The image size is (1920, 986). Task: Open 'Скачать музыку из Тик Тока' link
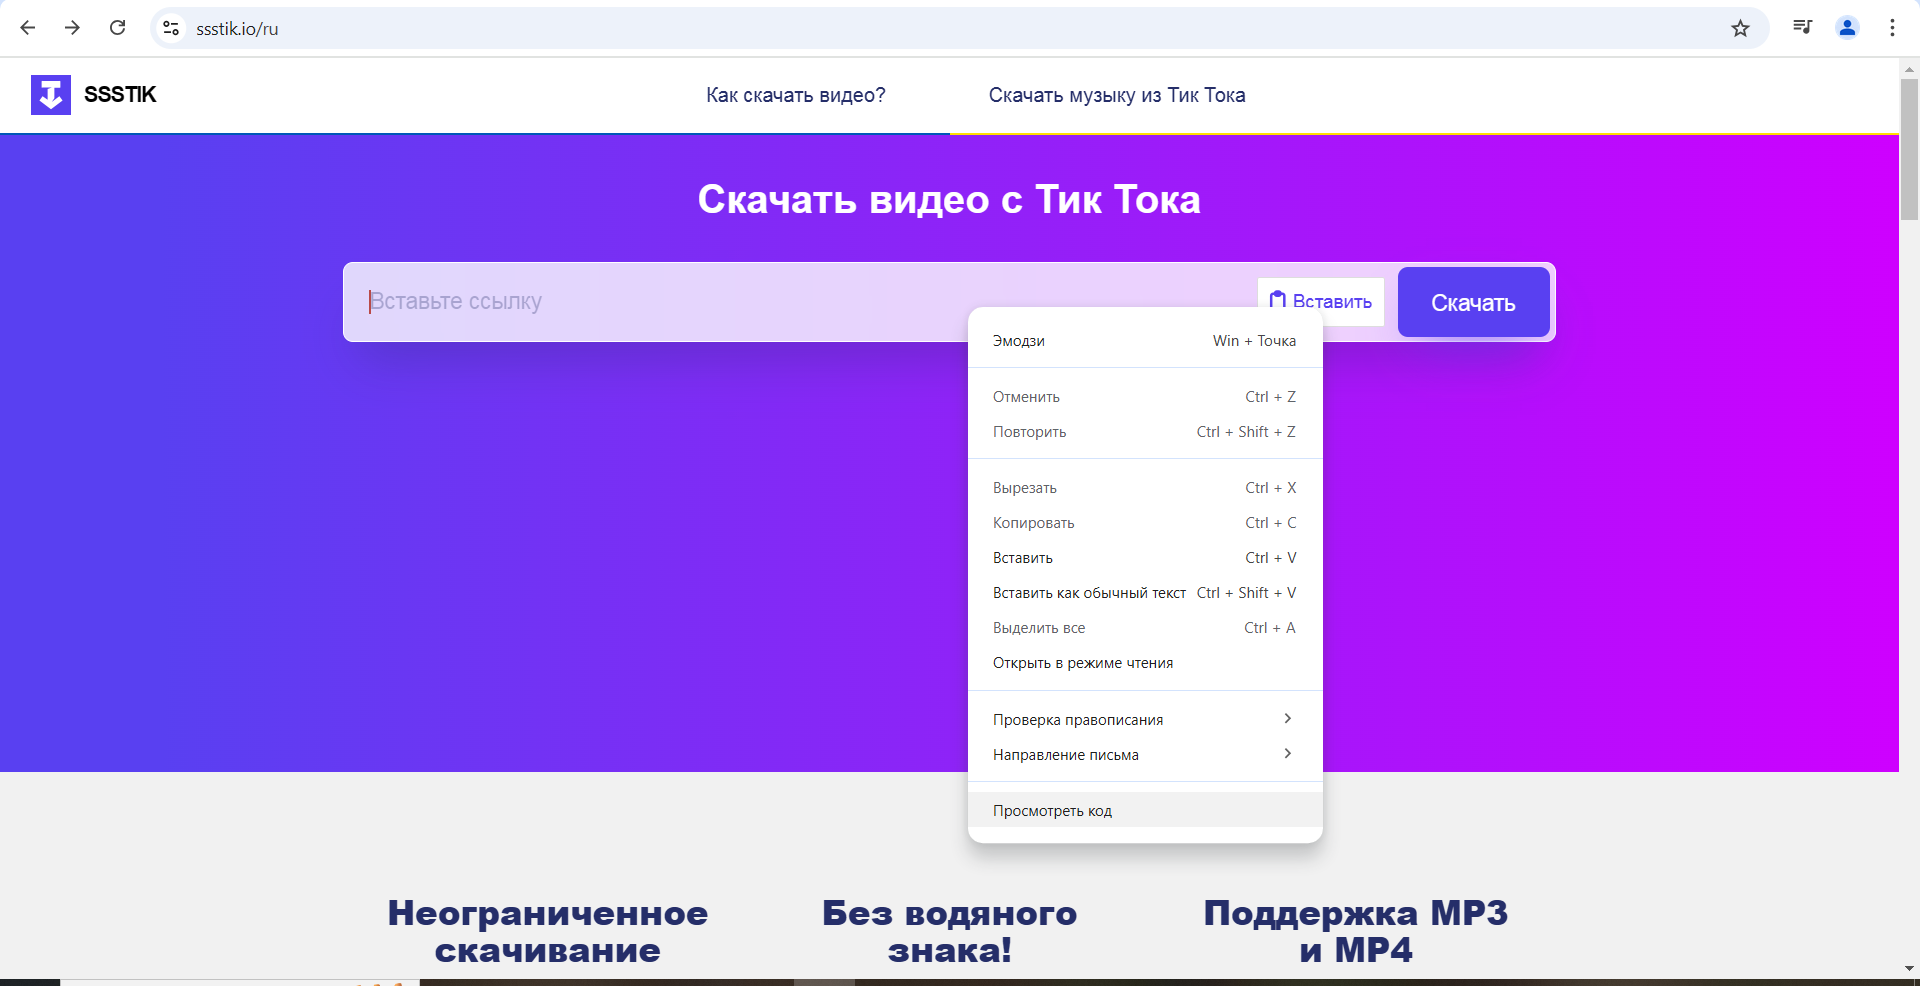click(x=1117, y=95)
